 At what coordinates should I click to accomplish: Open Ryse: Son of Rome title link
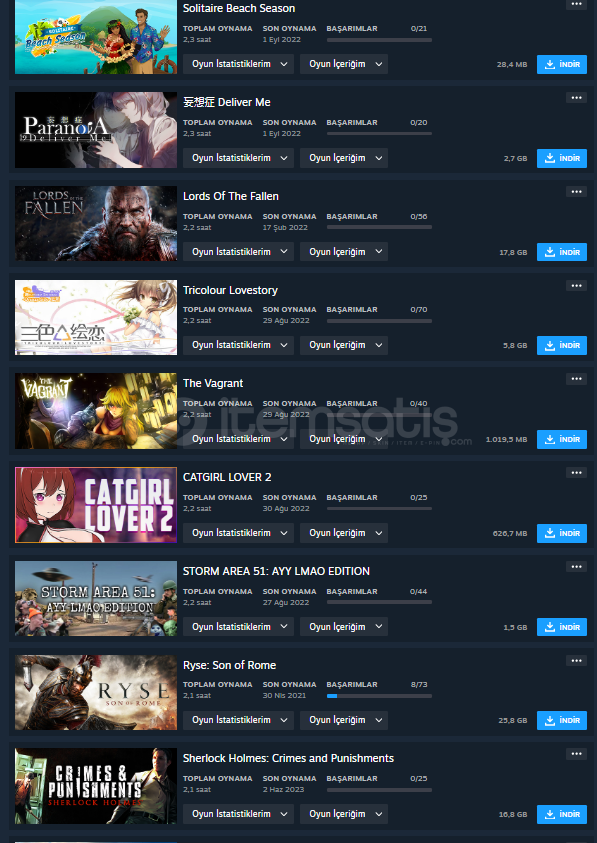click(230, 666)
